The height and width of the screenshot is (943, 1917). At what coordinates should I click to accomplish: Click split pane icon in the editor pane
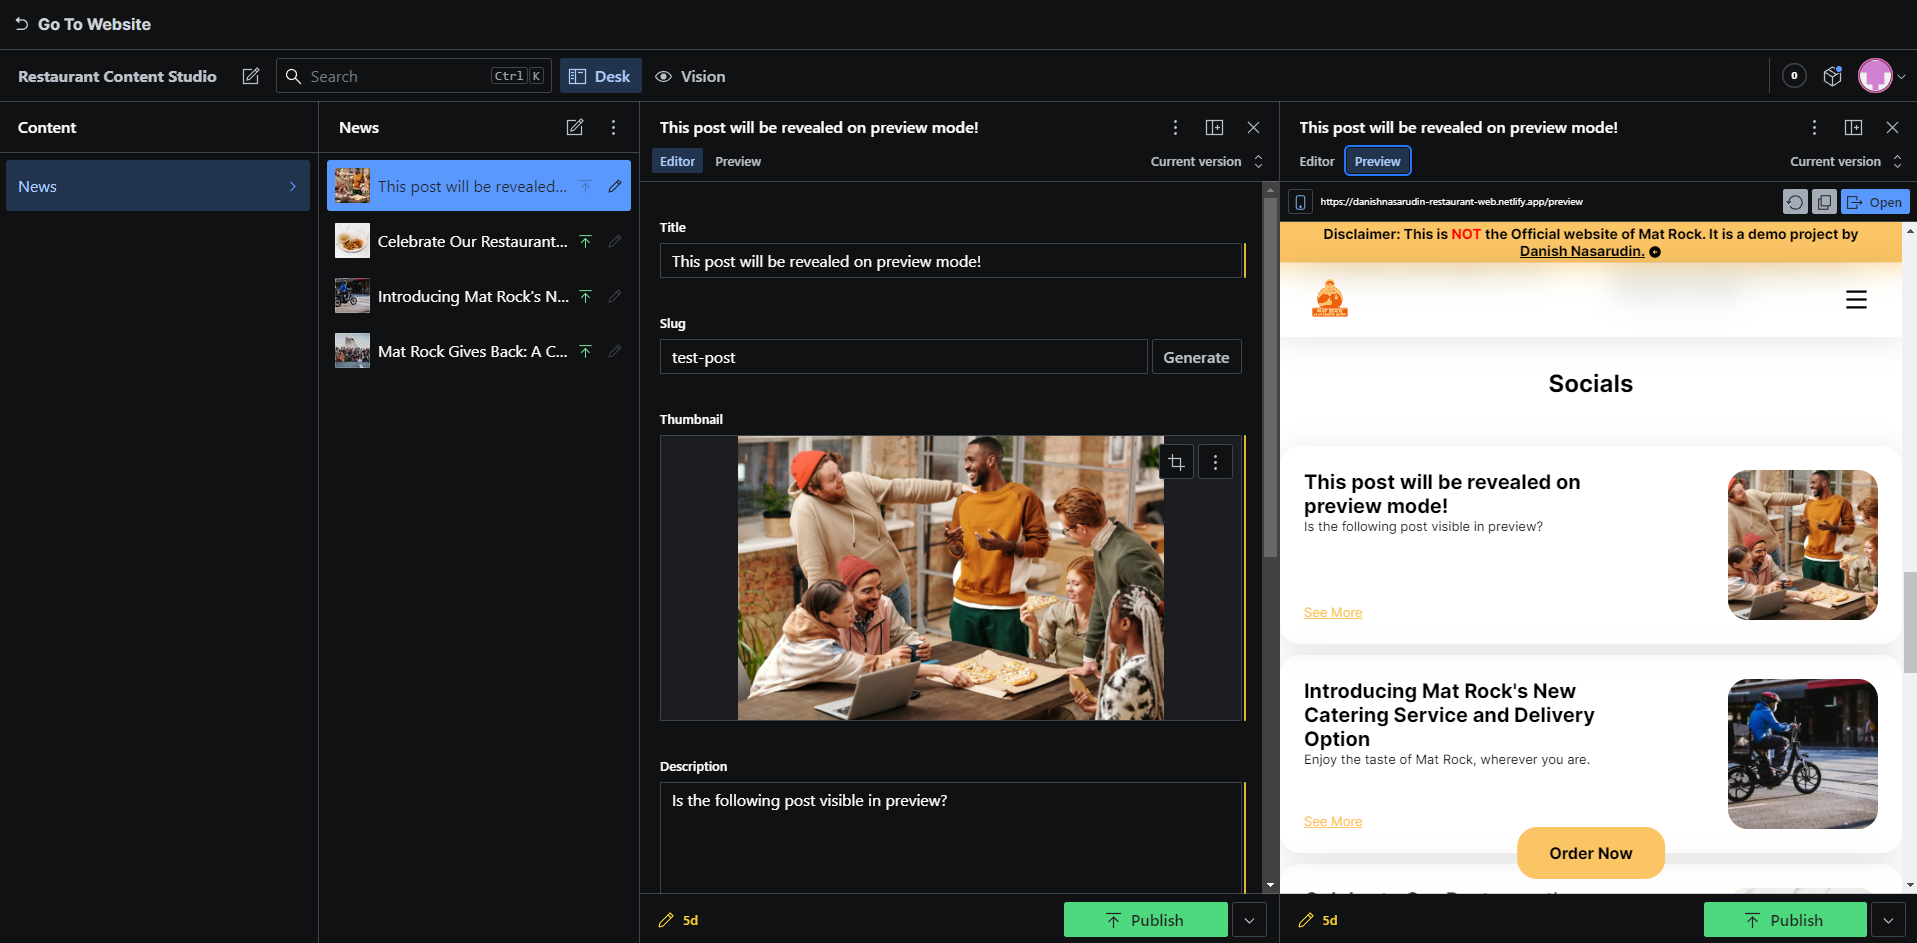pos(1214,127)
